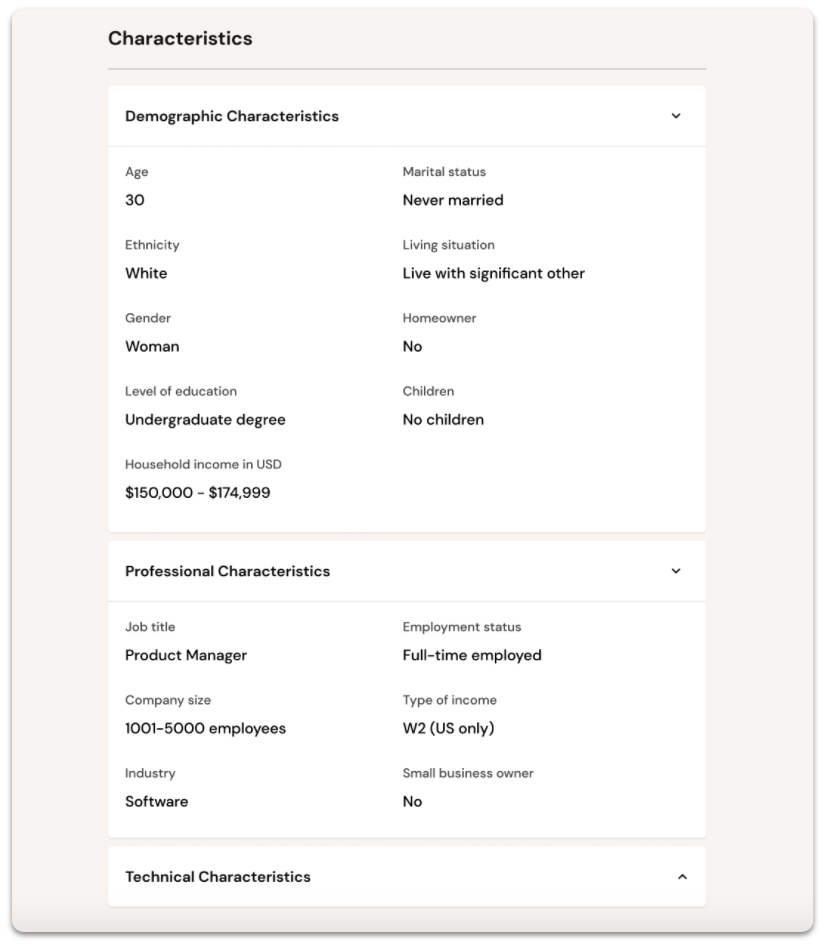Screen dimensions: 832x950
Task: Click the Technical Characteristics section header
Action: pyautogui.click(x=407, y=877)
